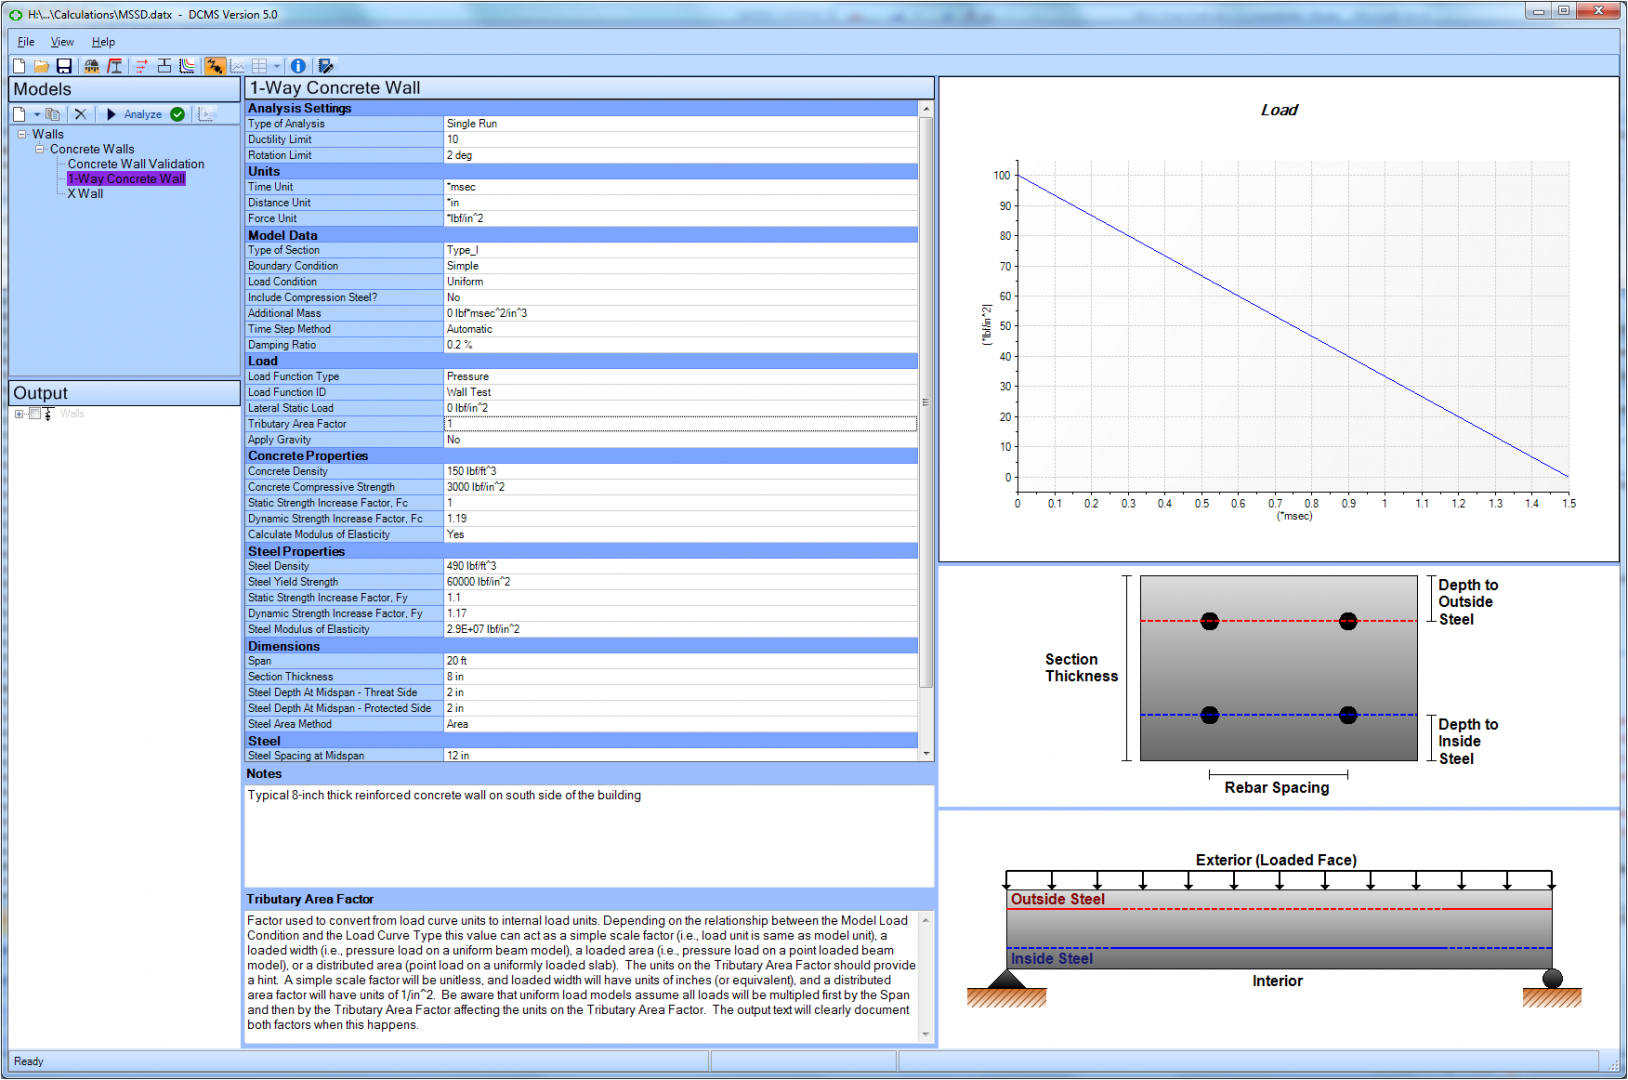This screenshot has height=1080, width=1628.
Task: Open the table icon dropdown arrow in toolbar
Action: [276, 65]
